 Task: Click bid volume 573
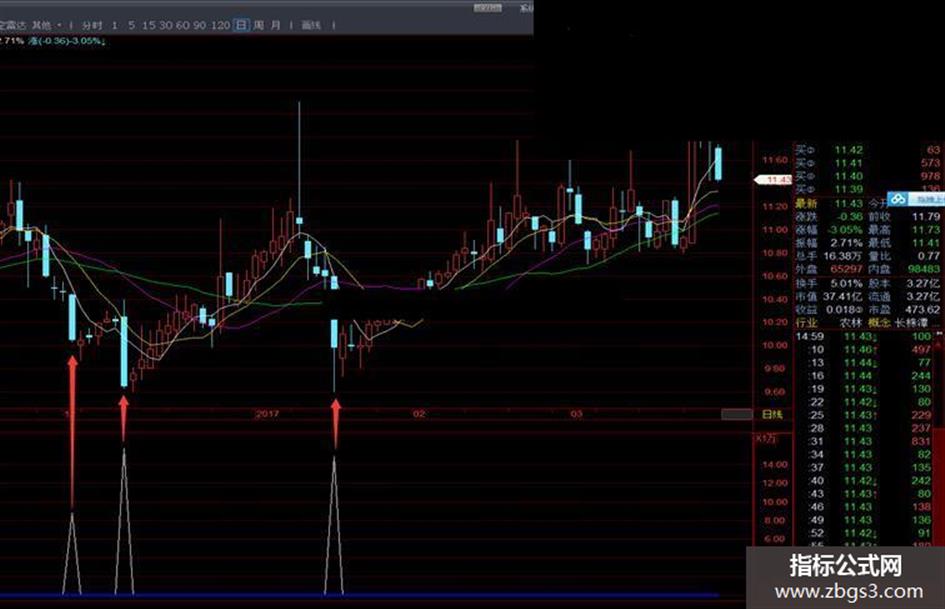coord(930,163)
